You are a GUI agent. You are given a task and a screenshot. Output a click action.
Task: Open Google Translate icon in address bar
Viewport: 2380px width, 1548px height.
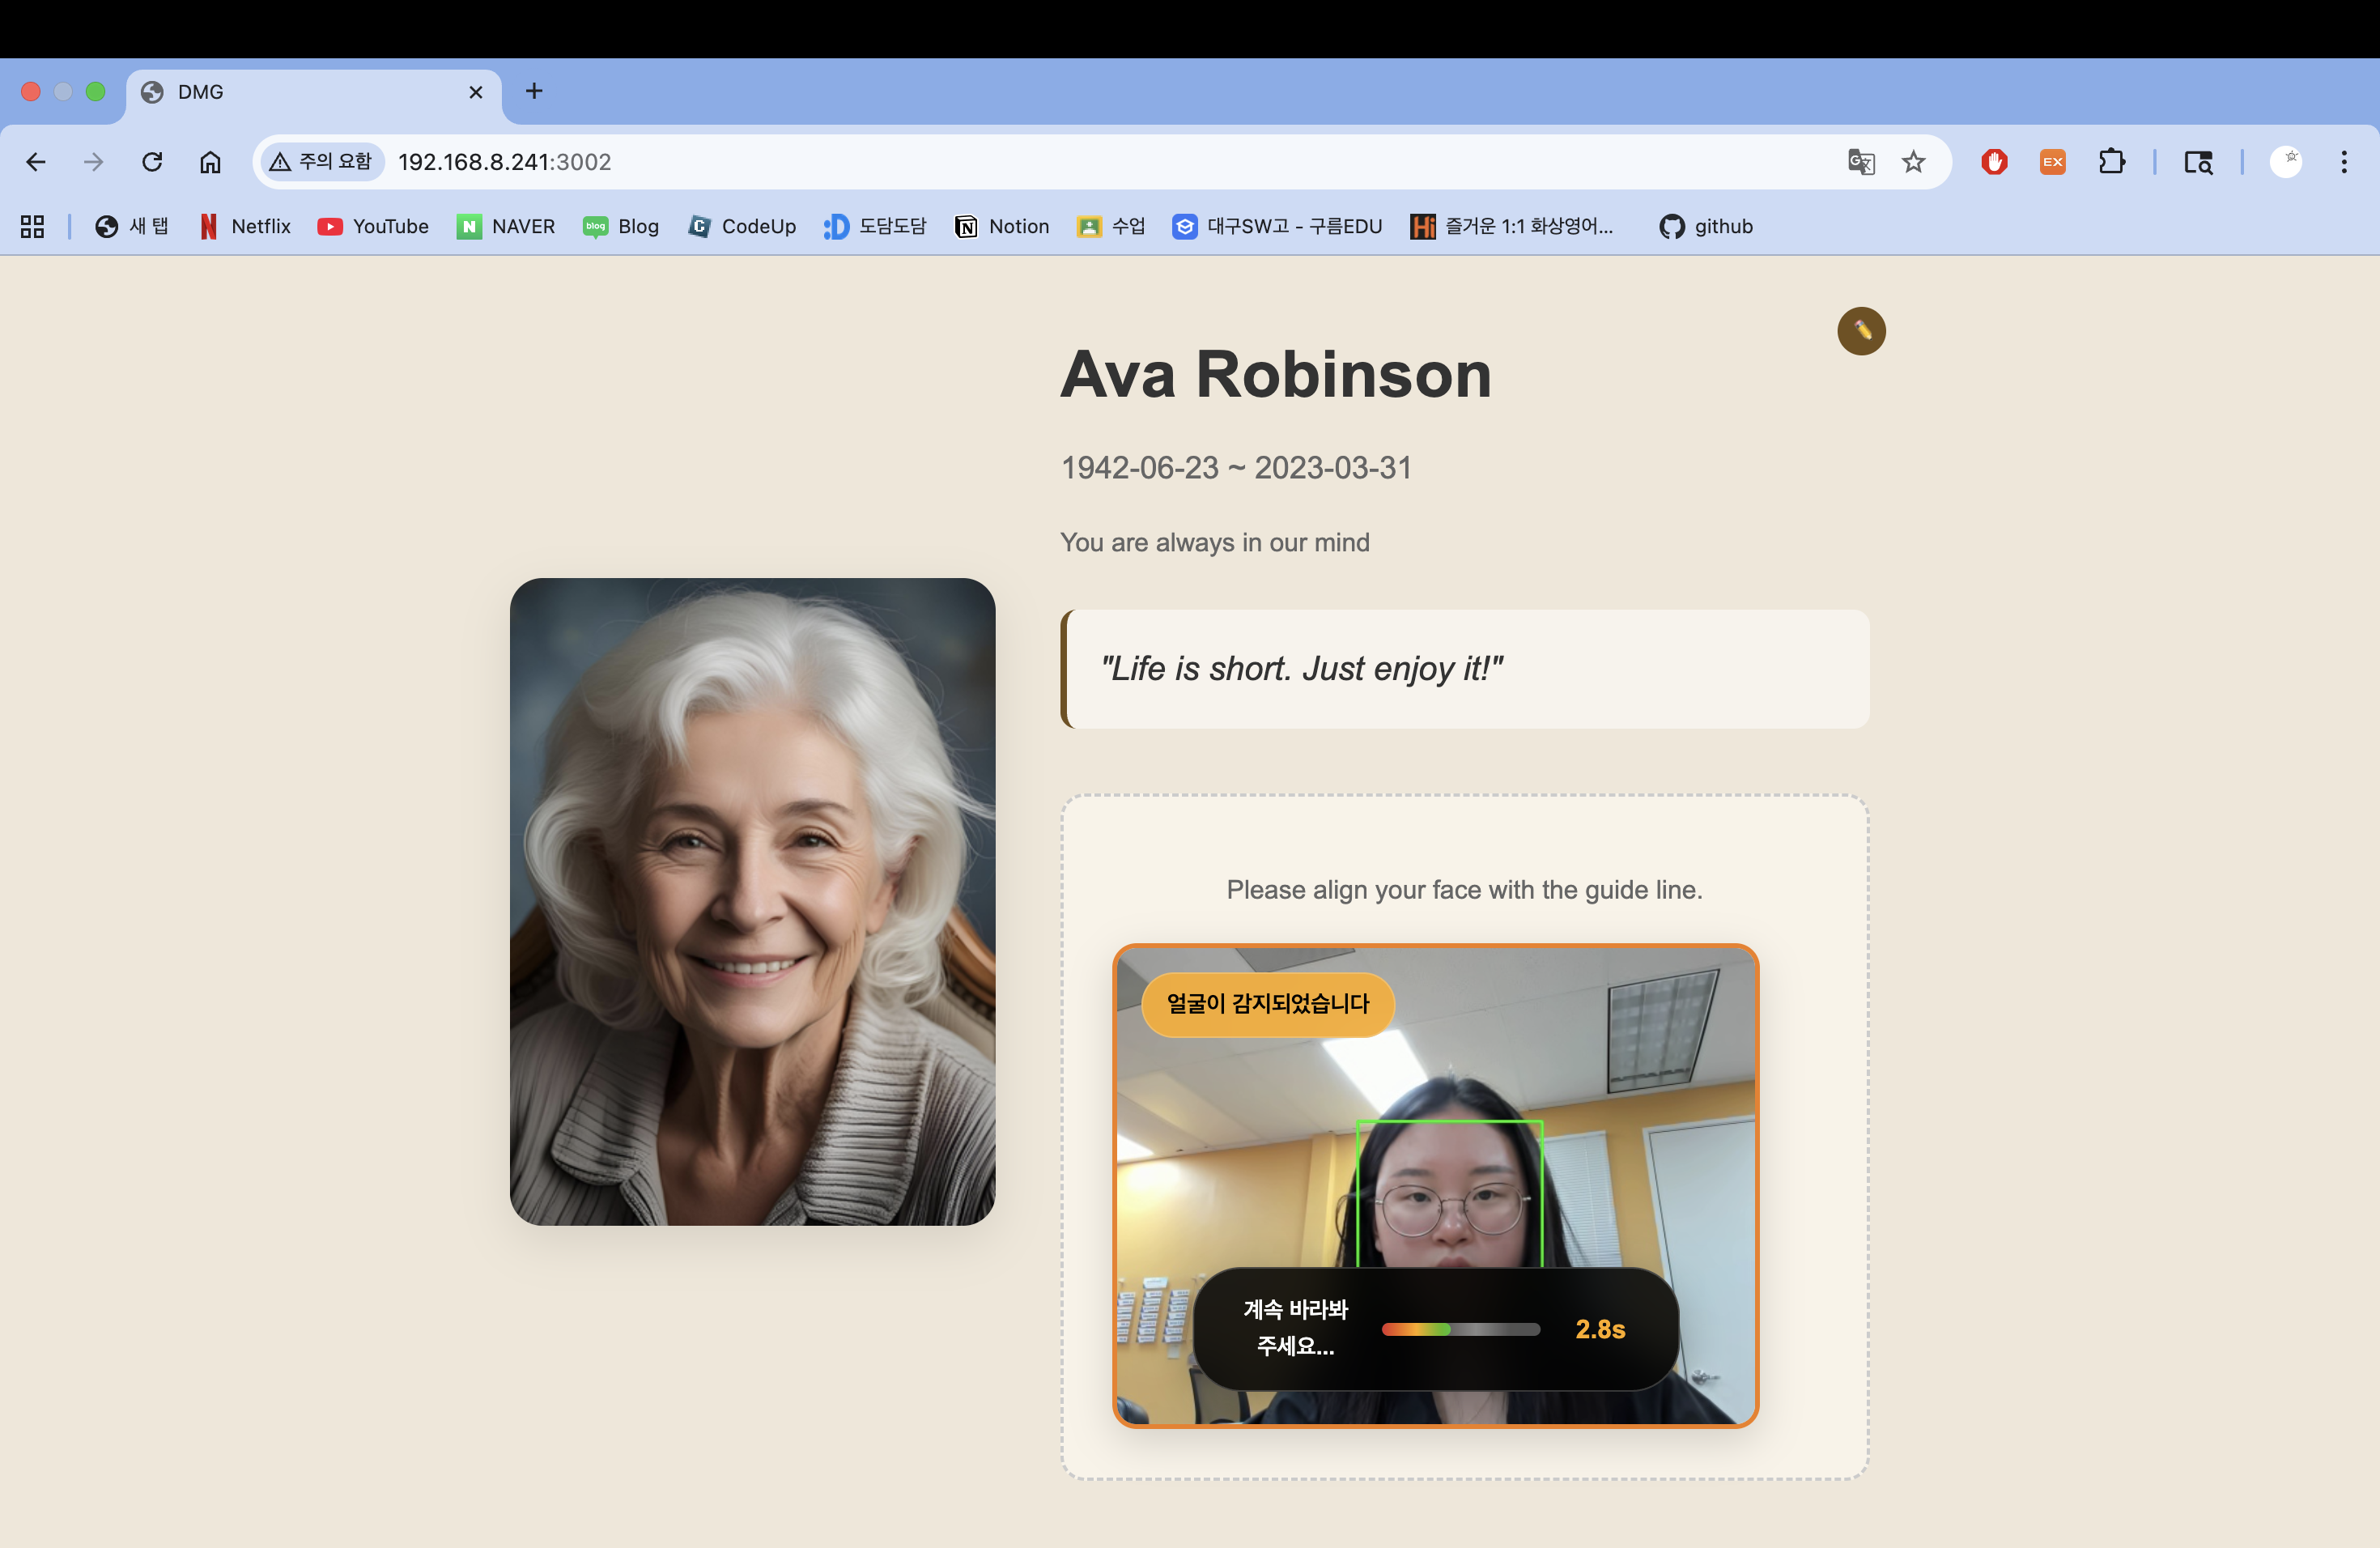coord(1860,162)
